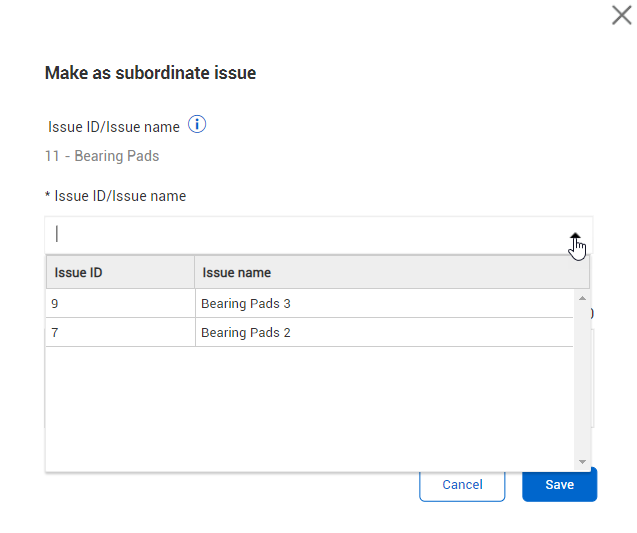Collapse the issue dropdown using its arrow
Image resolution: width=637 pixels, height=533 pixels.
tap(575, 238)
